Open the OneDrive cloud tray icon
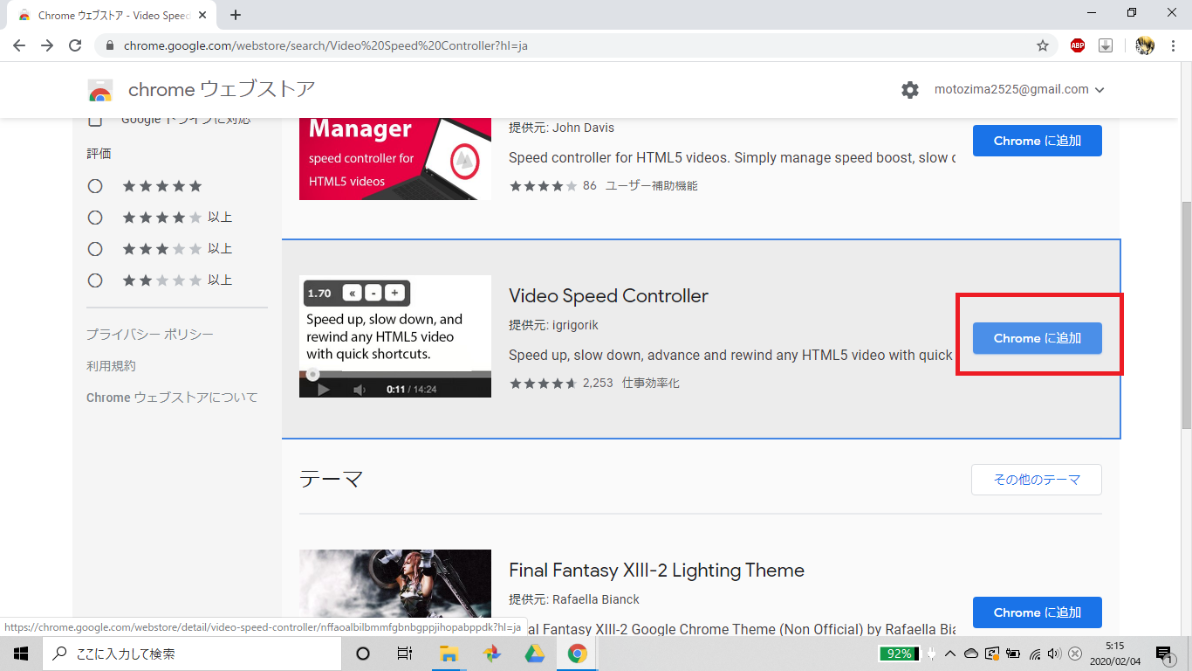The height and width of the screenshot is (671, 1192). [x=971, y=654]
